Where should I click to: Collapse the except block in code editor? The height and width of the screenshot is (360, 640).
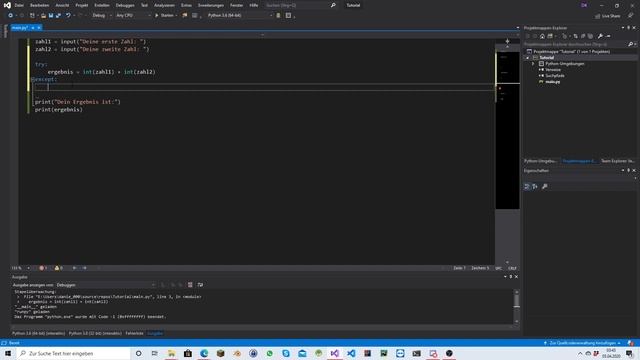tap(33, 80)
